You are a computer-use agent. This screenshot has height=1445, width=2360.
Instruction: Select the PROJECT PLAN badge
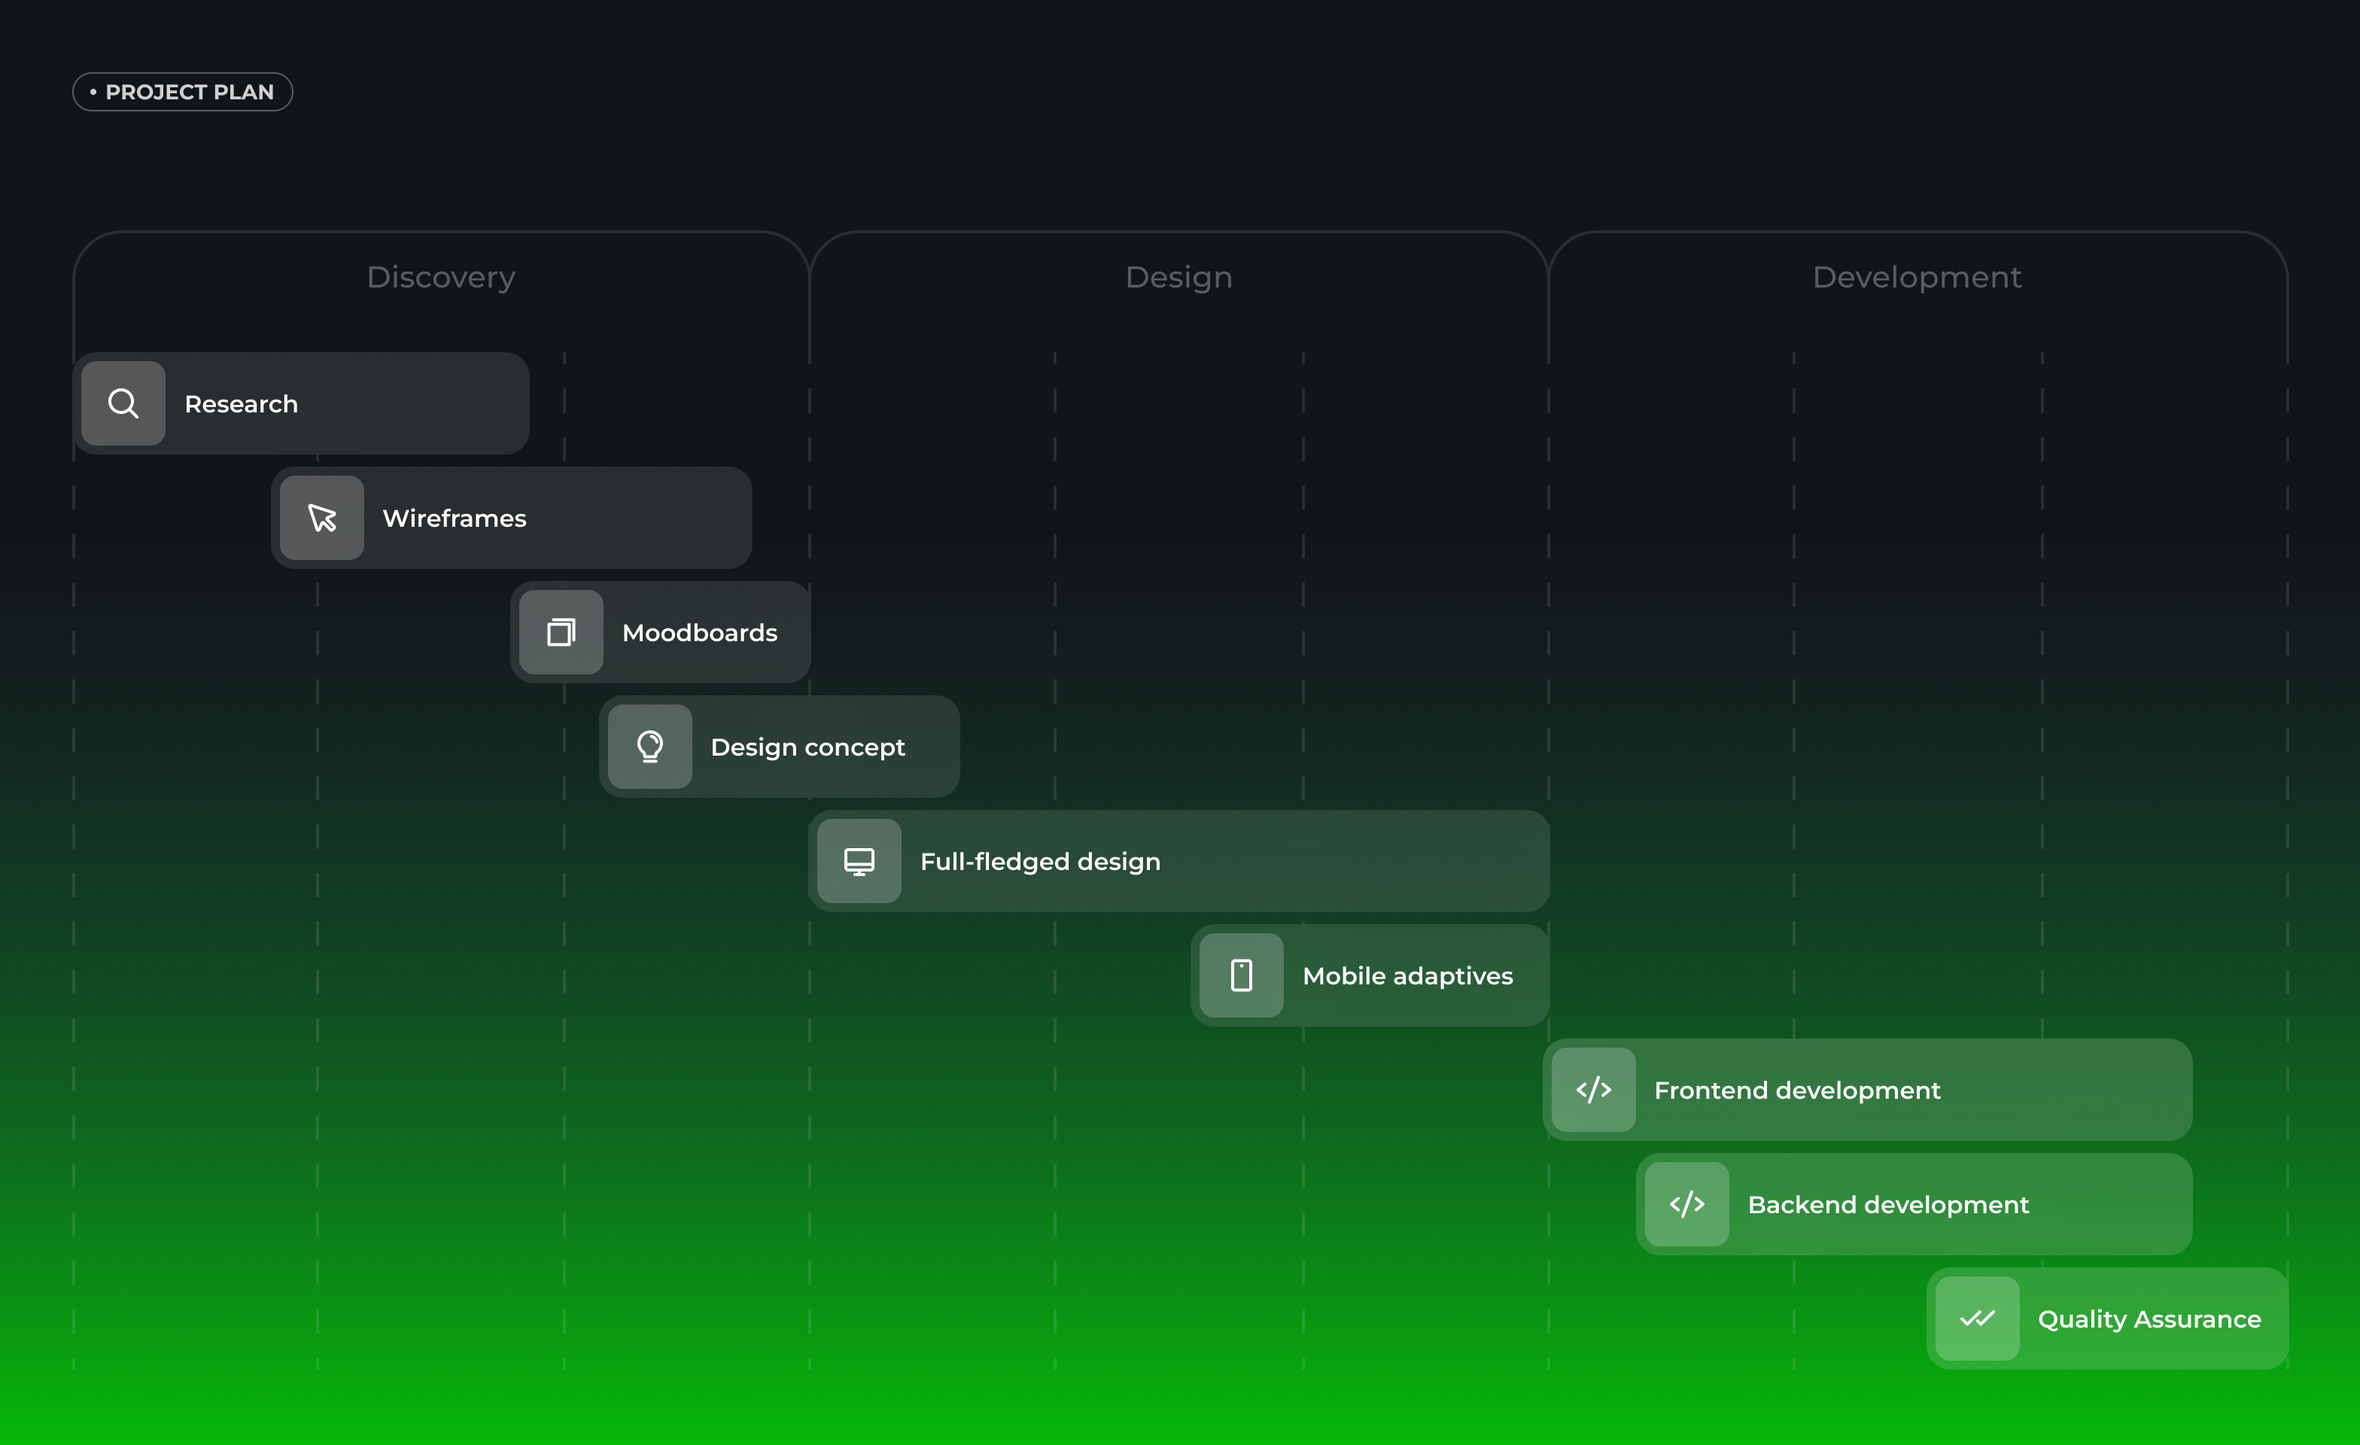[x=183, y=92]
